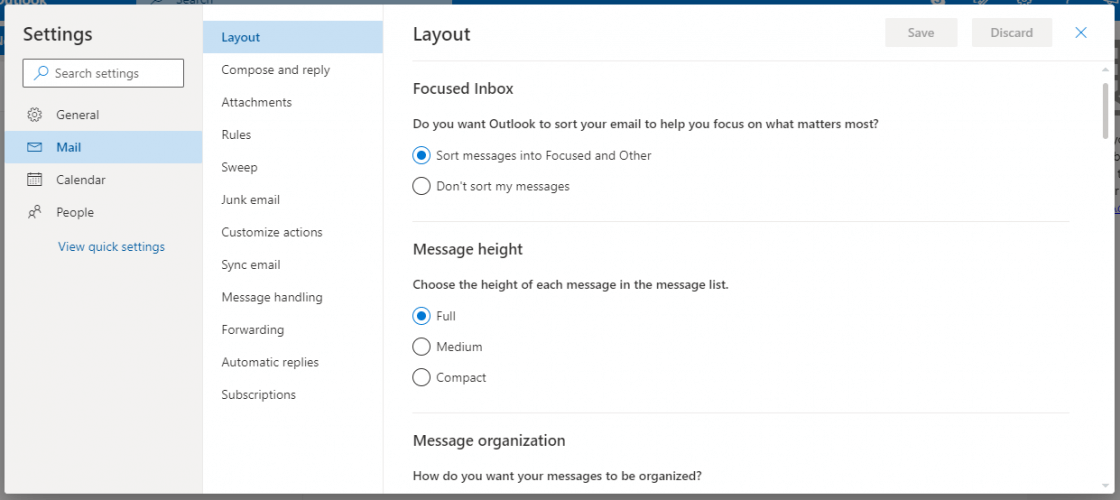Screen dimensions: 1120x500
Task: Click the Settings title text
Action: coord(58,34)
